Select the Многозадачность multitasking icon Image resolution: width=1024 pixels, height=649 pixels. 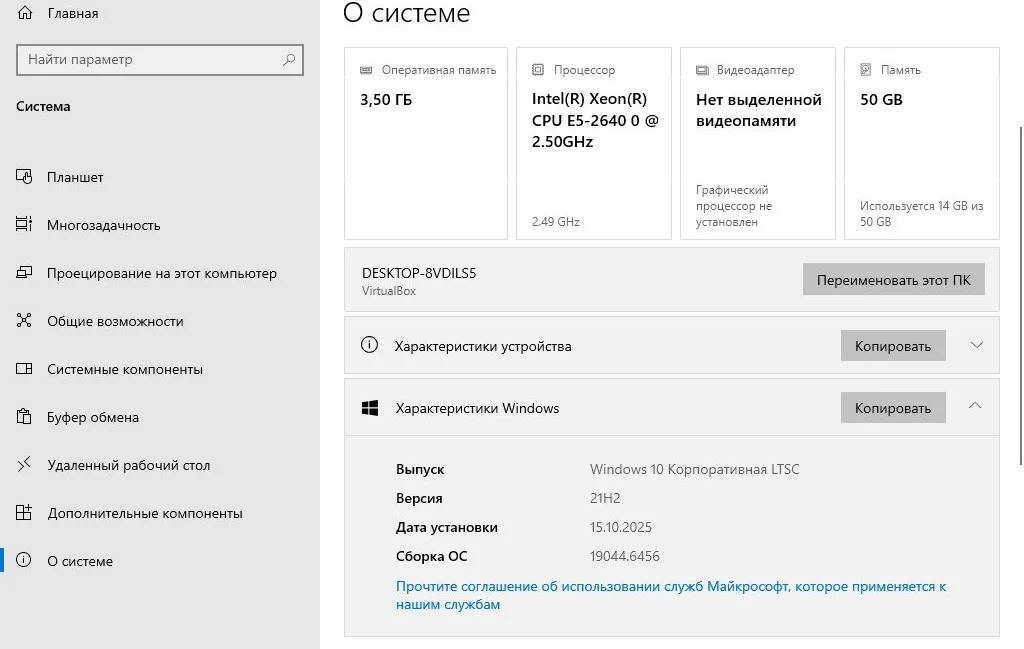click(25, 225)
